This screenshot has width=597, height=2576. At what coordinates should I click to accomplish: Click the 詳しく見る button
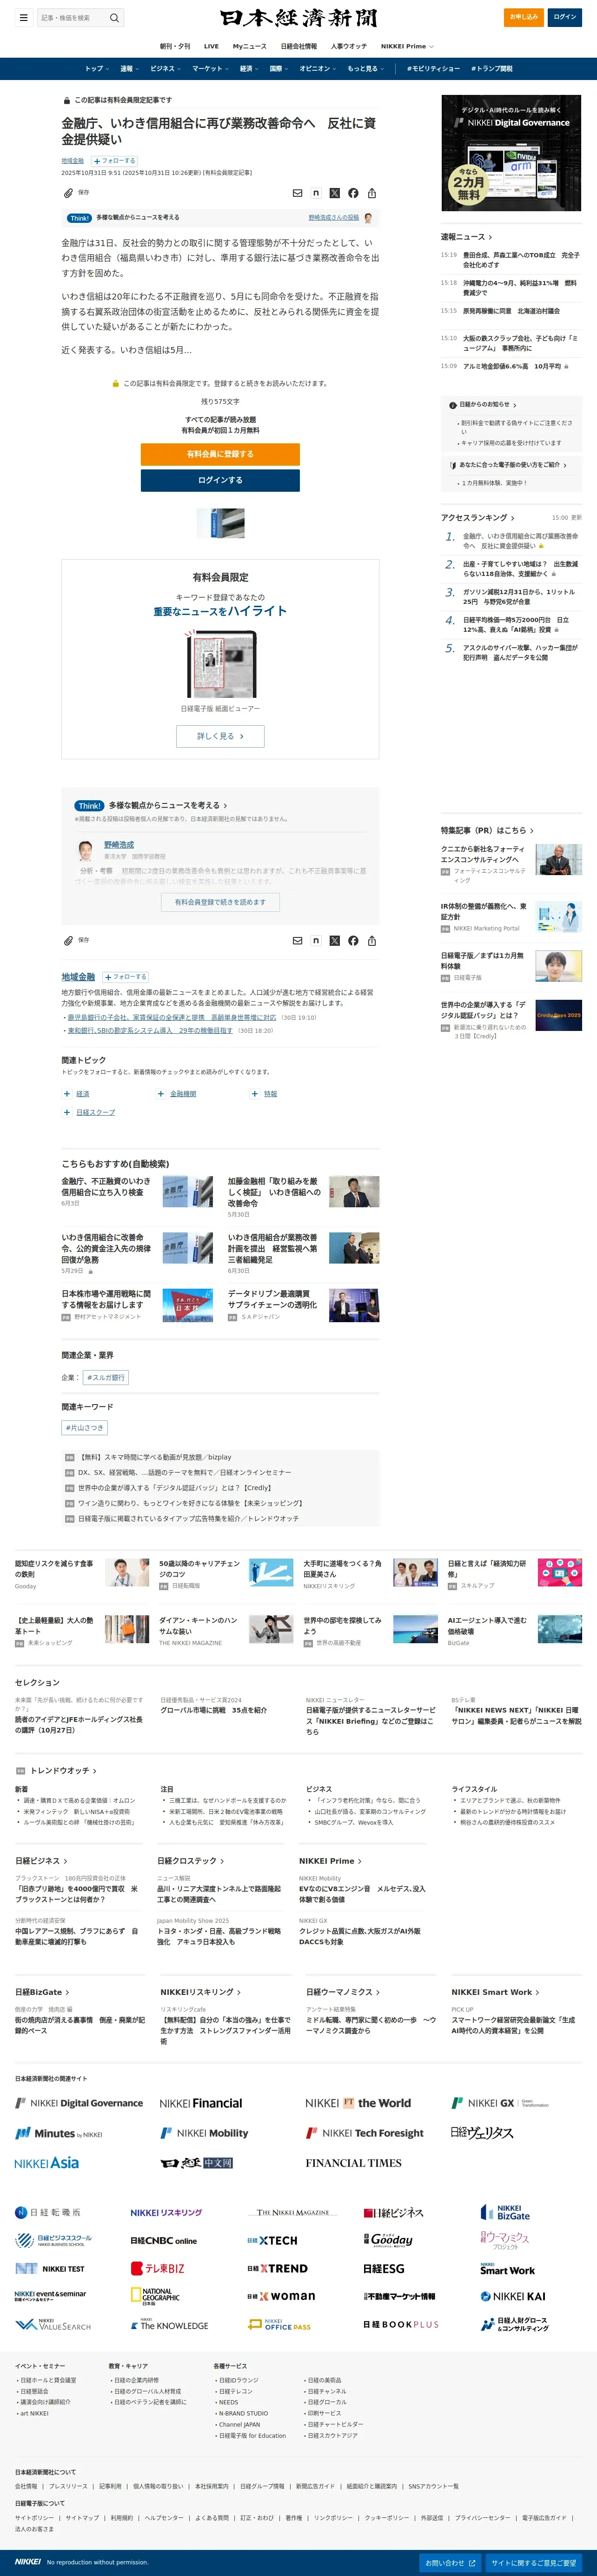click(x=220, y=736)
